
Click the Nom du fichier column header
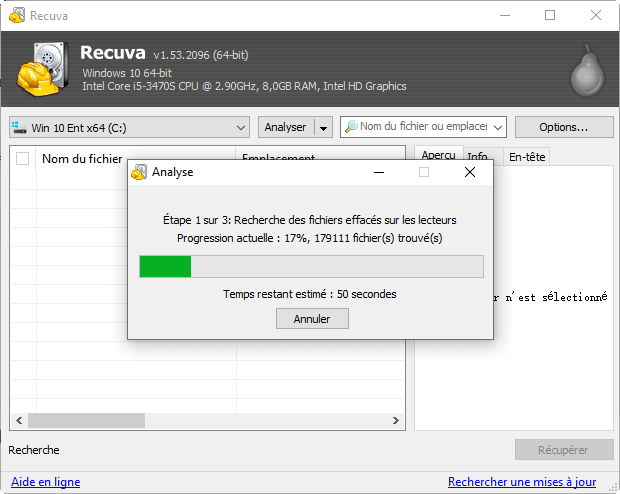[82, 159]
